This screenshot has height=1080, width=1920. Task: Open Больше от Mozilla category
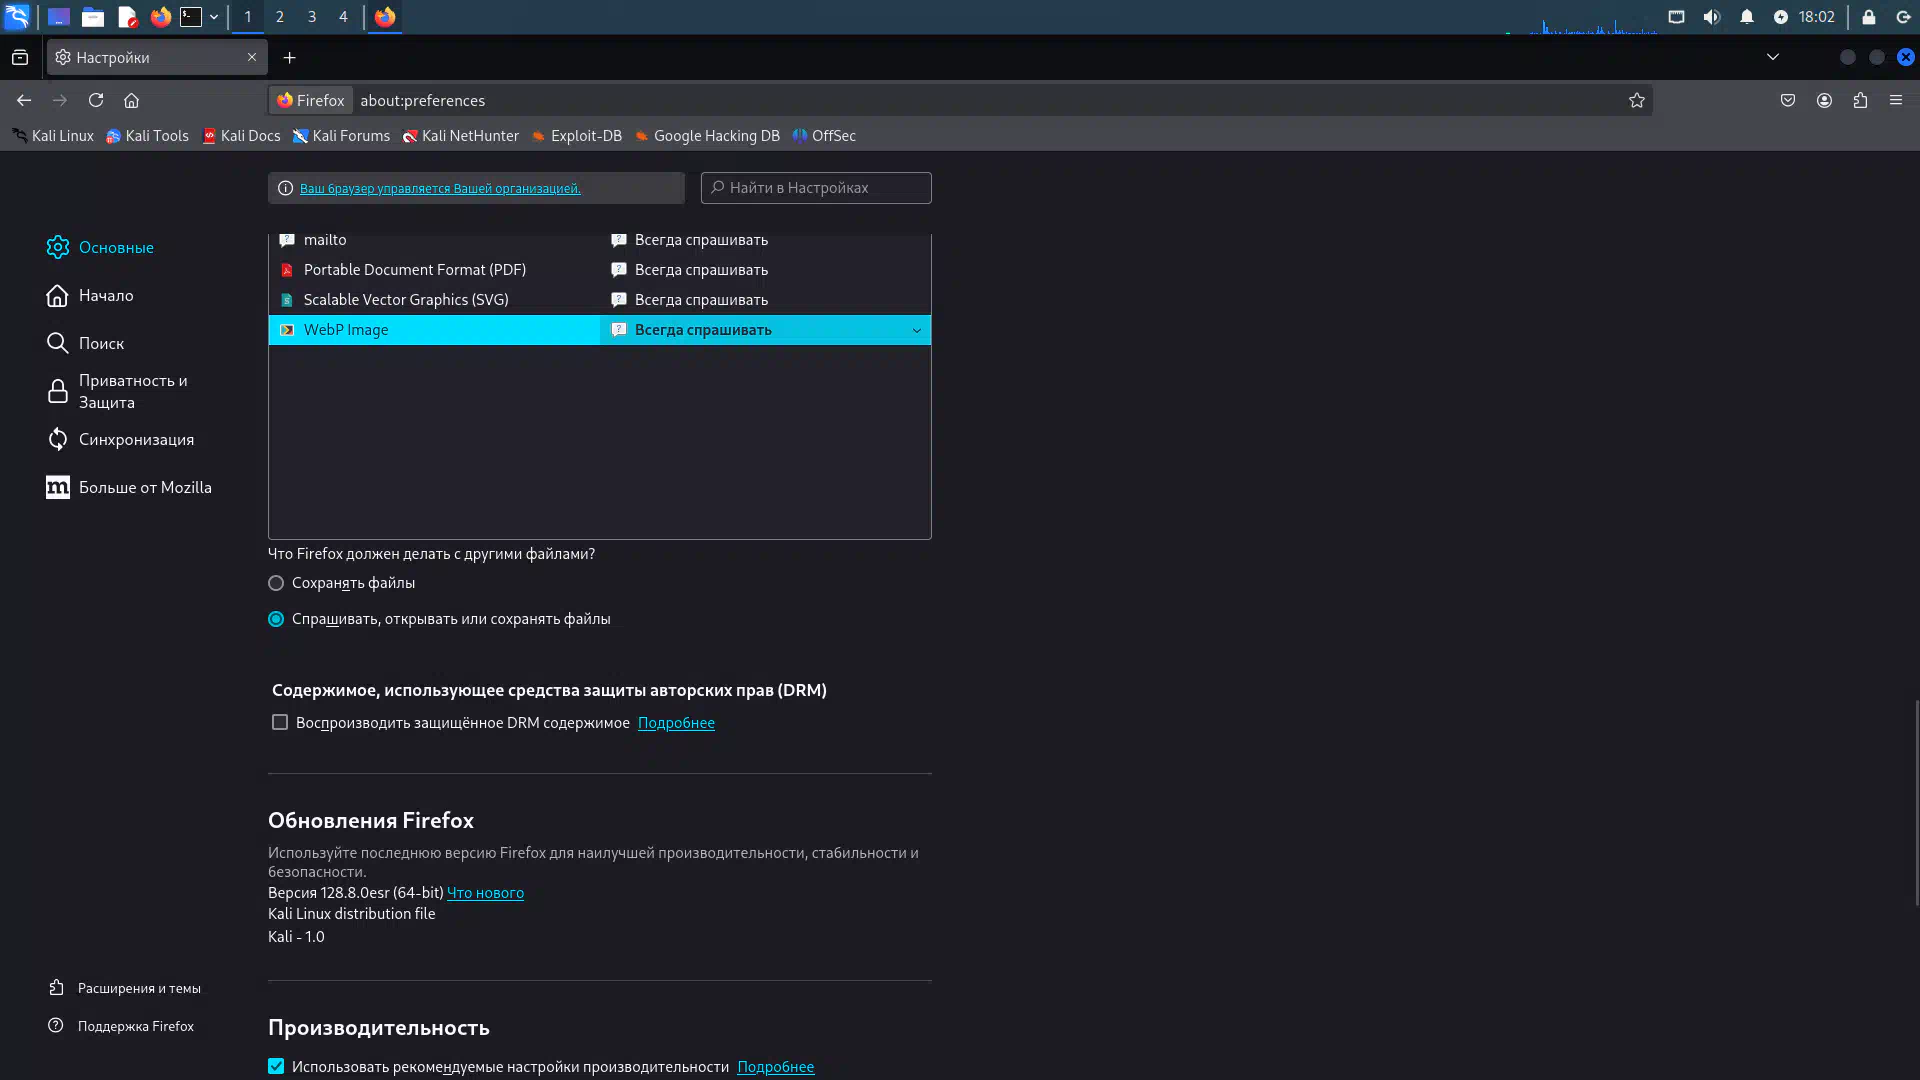(x=129, y=487)
